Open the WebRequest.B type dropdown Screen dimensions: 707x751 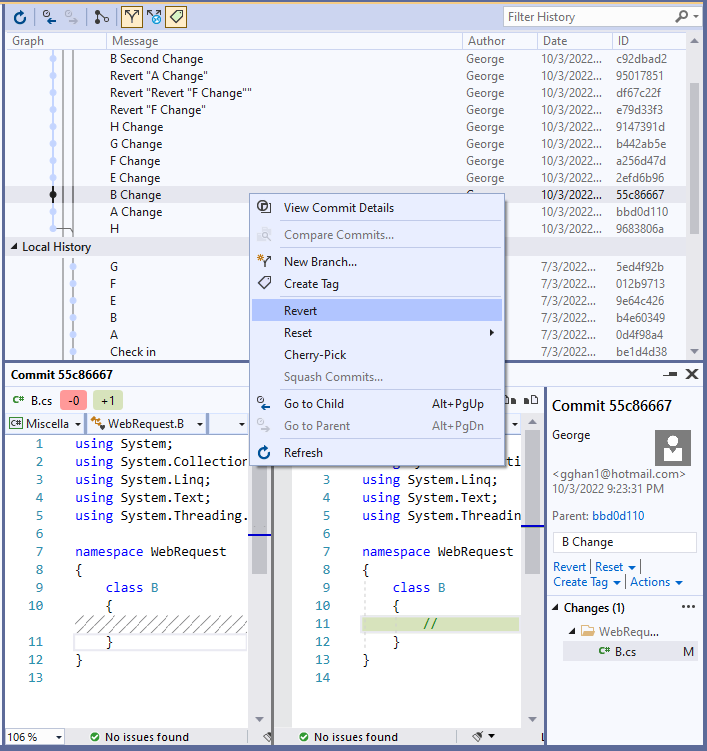(x=200, y=424)
